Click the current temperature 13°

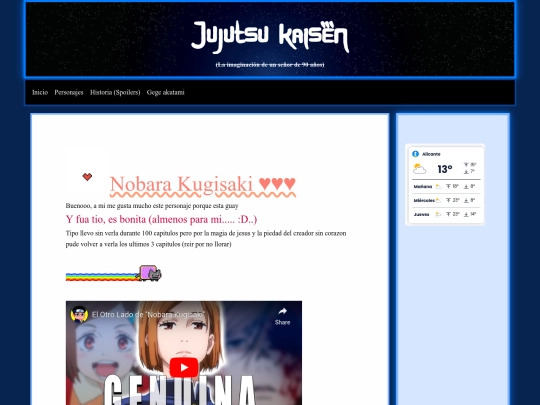click(x=445, y=169)
